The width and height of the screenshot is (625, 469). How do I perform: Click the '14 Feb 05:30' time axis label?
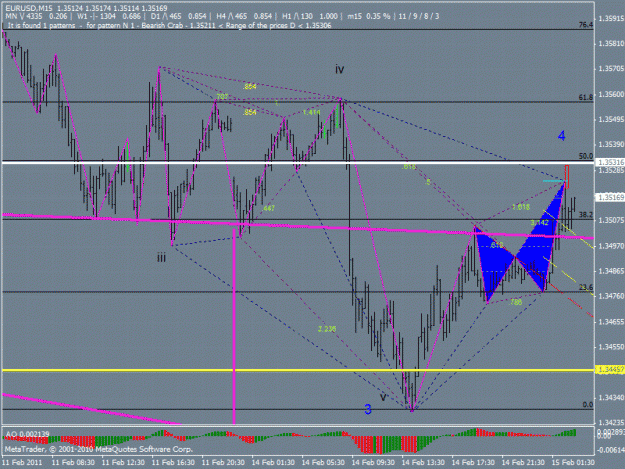[x=323, y=462]
